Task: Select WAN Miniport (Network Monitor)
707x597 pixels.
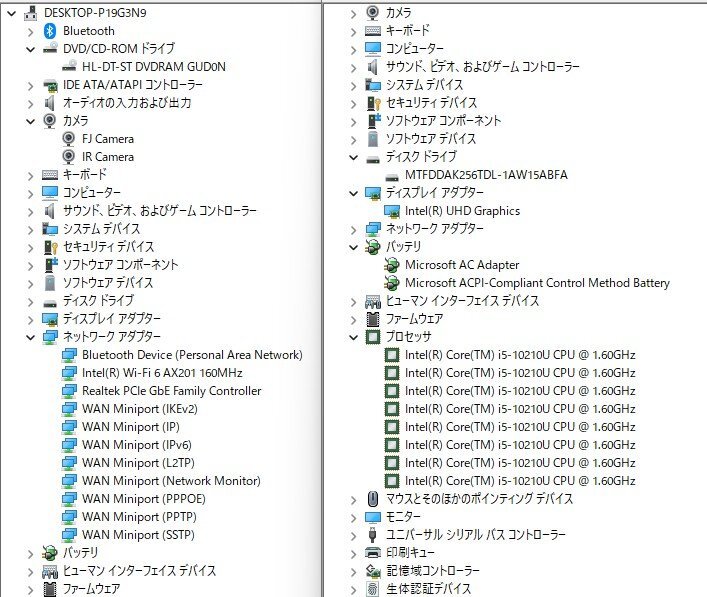Action: 171,481
